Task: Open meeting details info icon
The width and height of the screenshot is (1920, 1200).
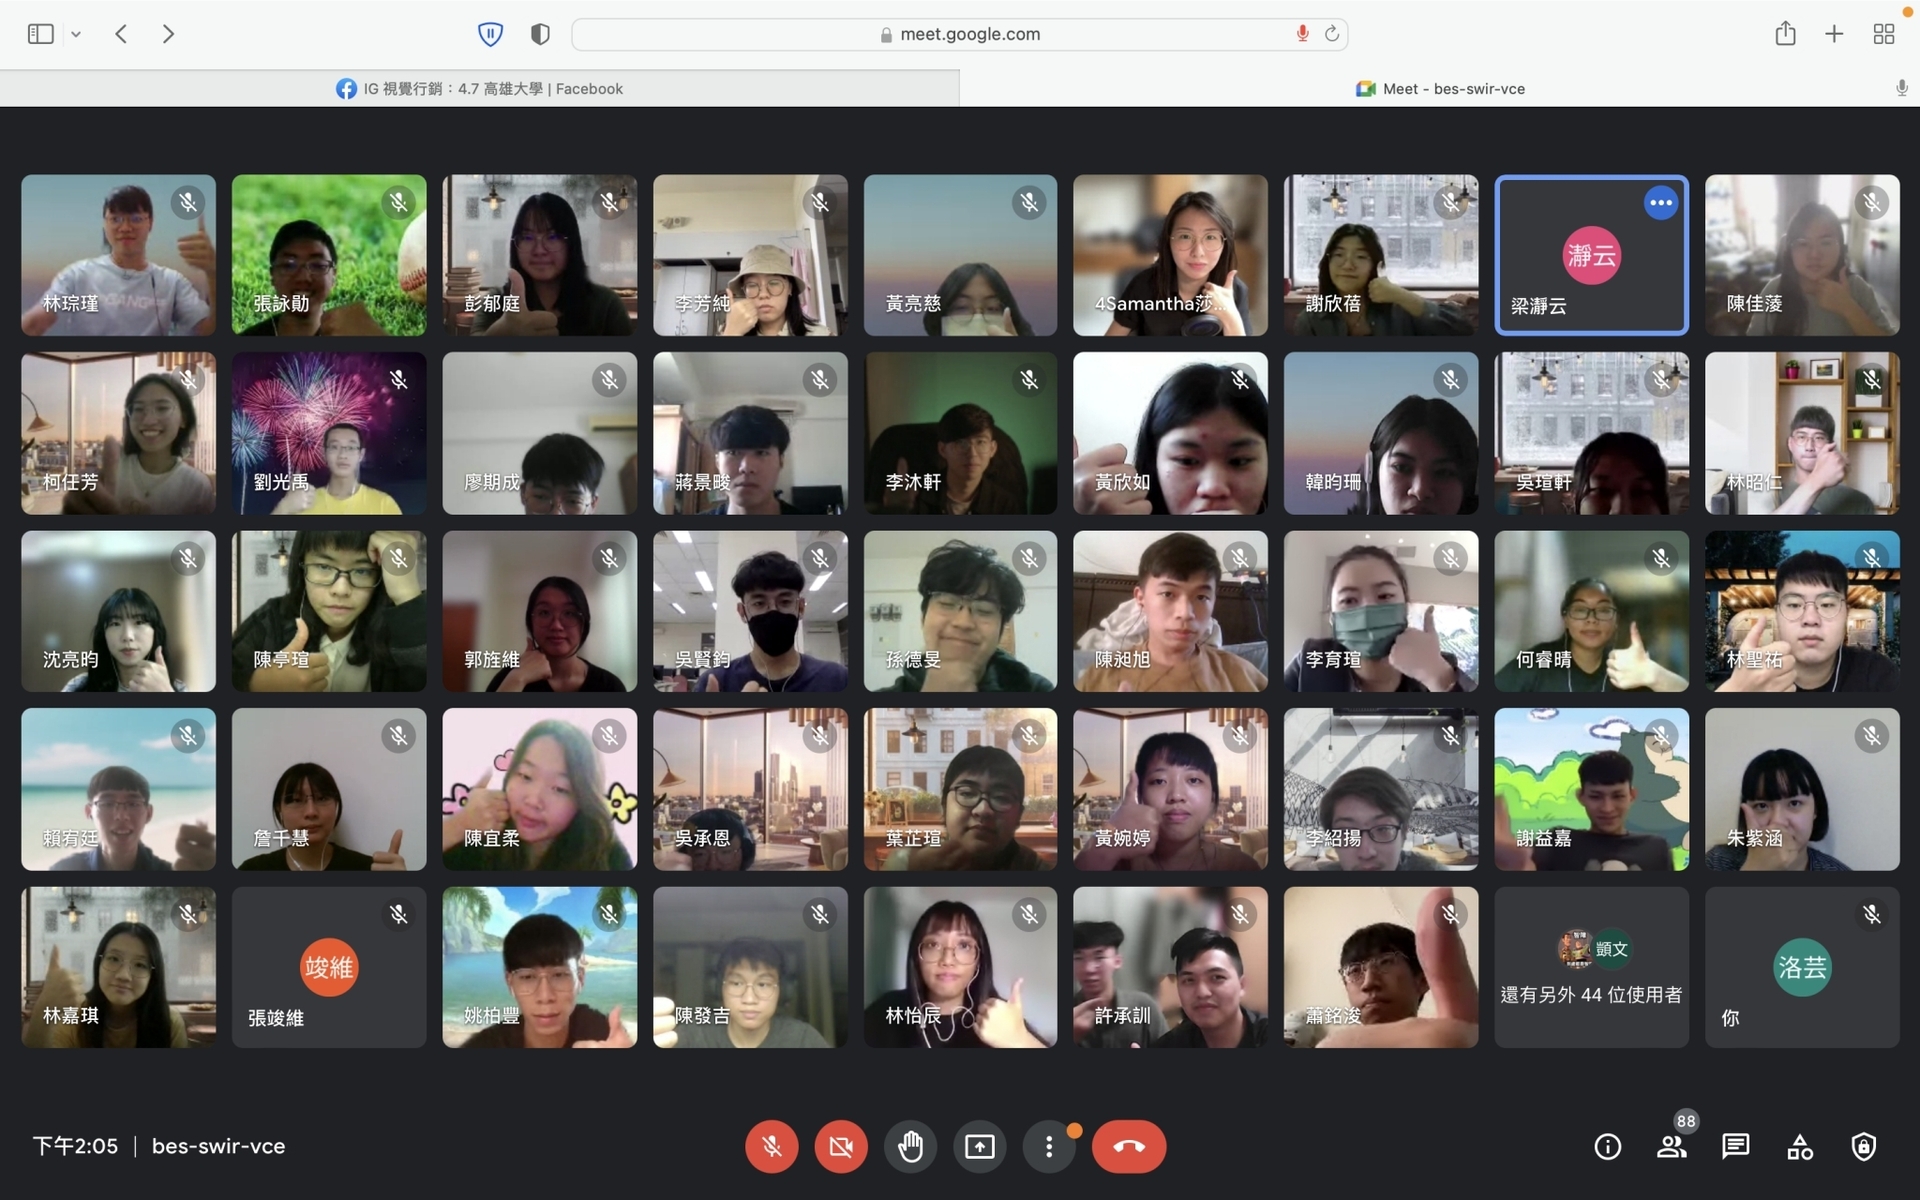Action: [1607, 1146]
